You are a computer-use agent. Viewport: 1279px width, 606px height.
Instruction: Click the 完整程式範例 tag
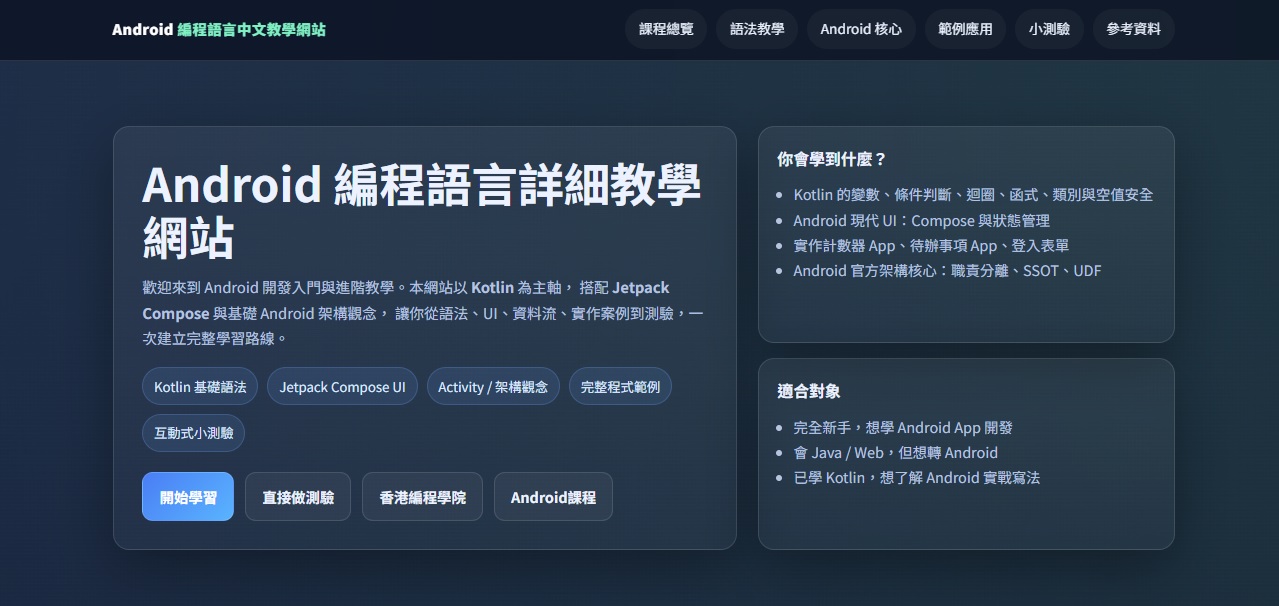tap(620, 386)
